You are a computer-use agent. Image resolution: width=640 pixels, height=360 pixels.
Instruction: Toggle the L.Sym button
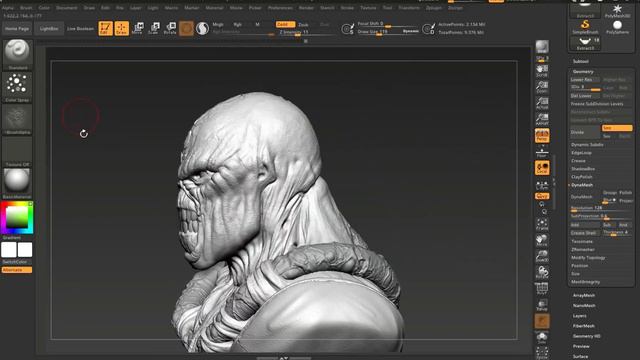tap(542, 185)
